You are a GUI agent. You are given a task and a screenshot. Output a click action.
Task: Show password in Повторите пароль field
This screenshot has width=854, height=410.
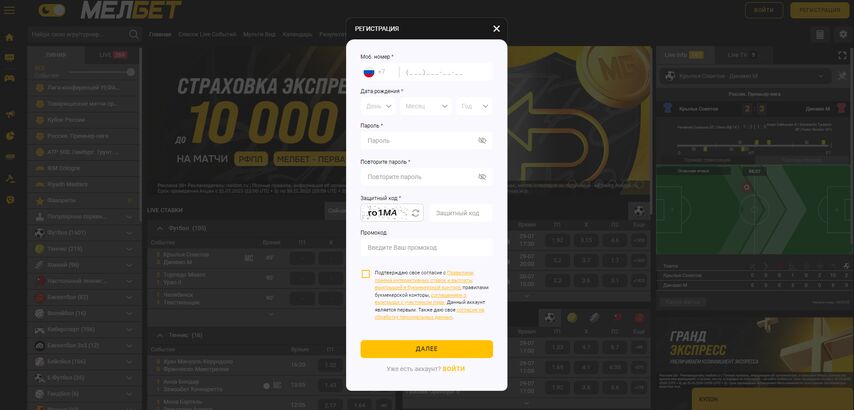tap(482, 177)
